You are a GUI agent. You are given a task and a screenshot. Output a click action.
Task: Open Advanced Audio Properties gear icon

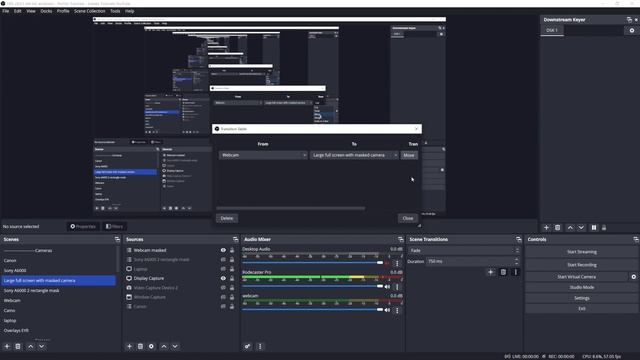pyautogui.click(x=248, y=347)
